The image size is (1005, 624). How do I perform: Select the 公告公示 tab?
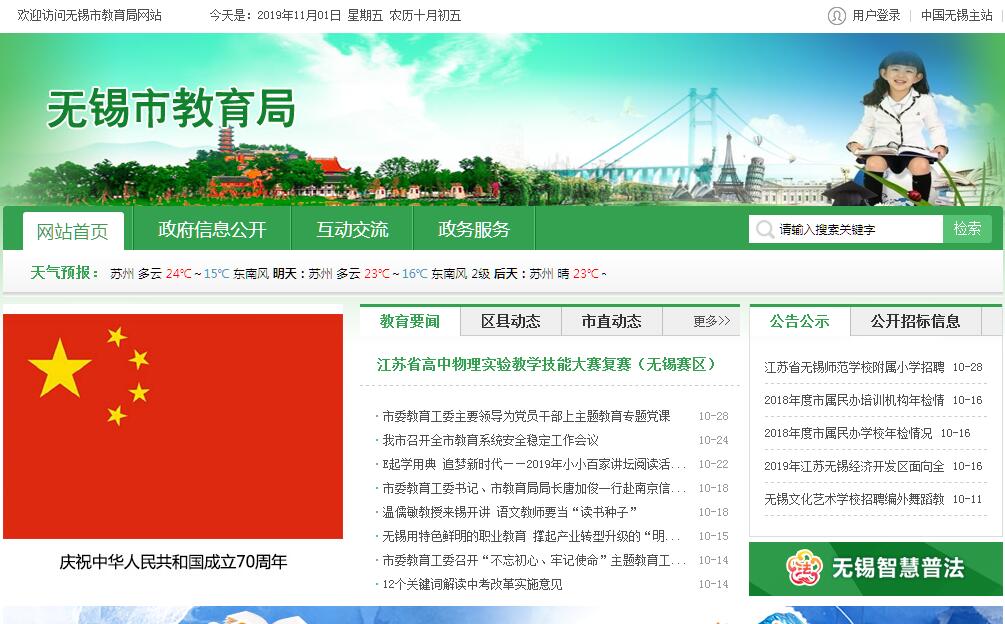(x=799, y=321)
